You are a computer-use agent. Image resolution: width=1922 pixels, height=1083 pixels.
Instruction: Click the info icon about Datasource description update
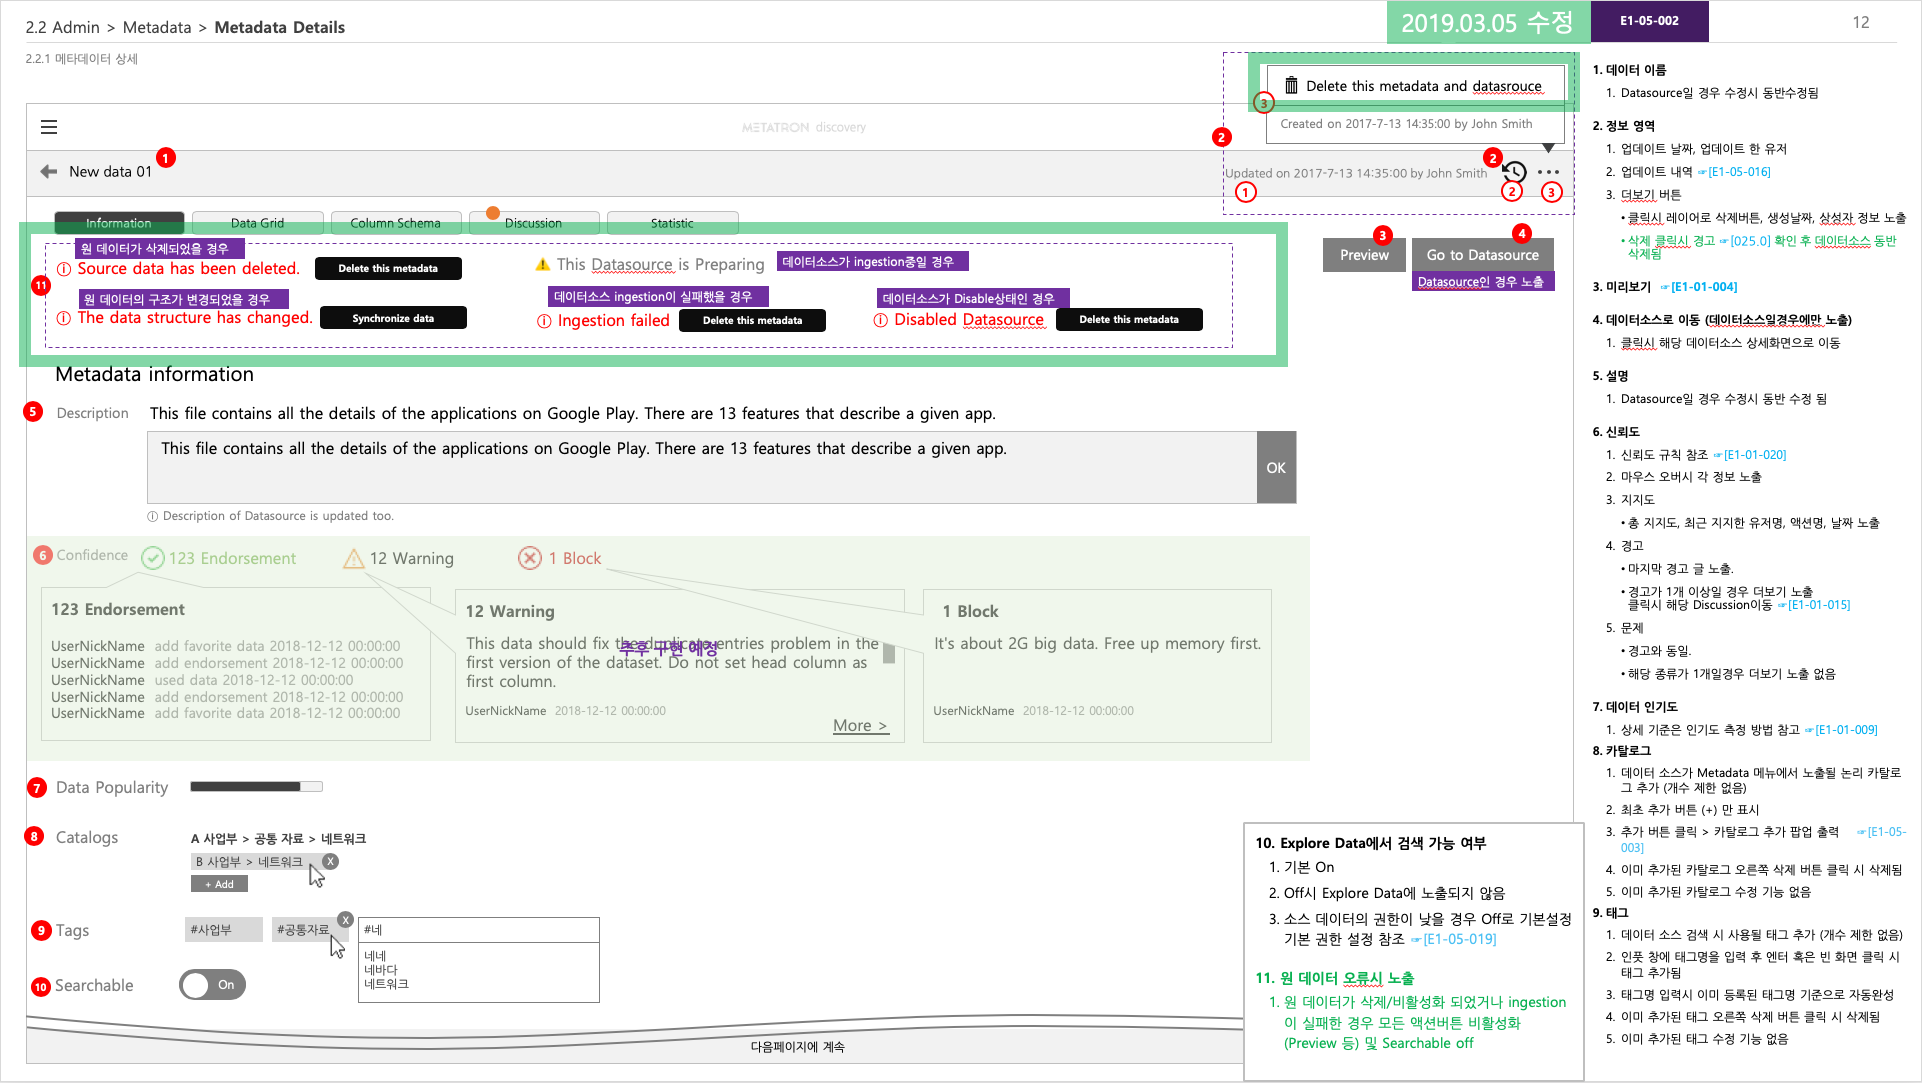tap(153, 516)
